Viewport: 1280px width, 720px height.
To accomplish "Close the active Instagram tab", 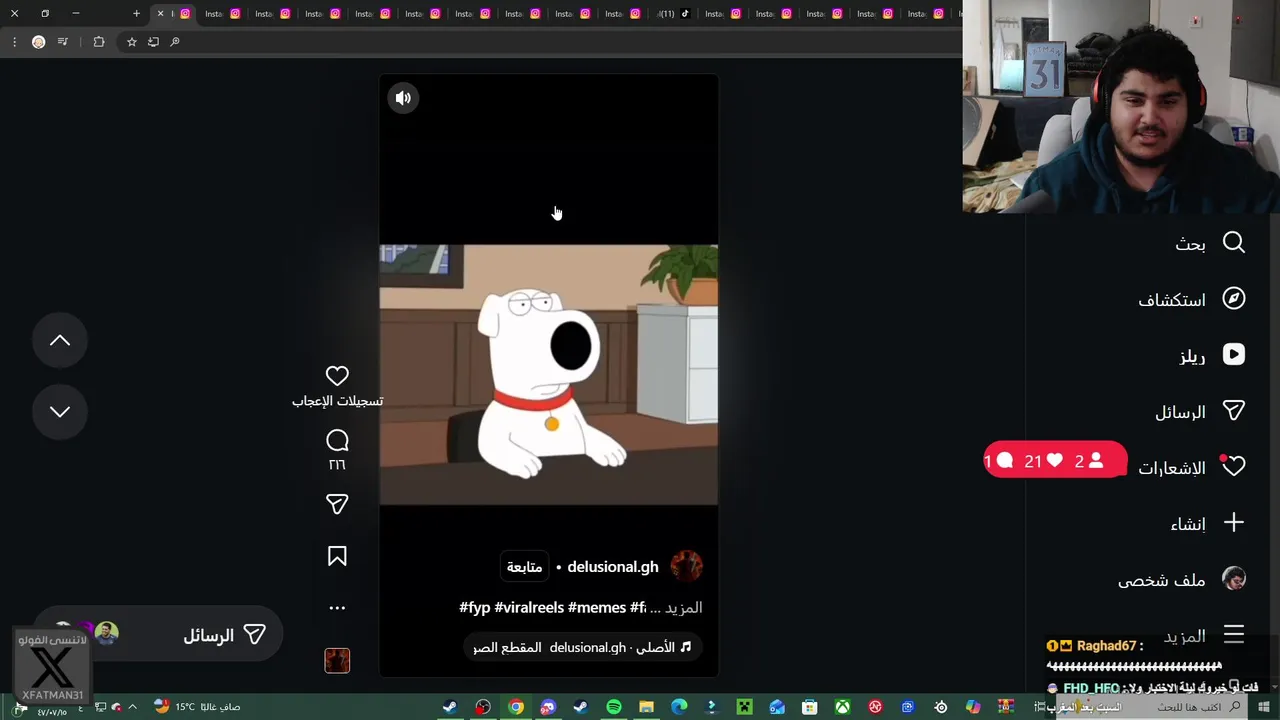I will [x=160, y=14].
